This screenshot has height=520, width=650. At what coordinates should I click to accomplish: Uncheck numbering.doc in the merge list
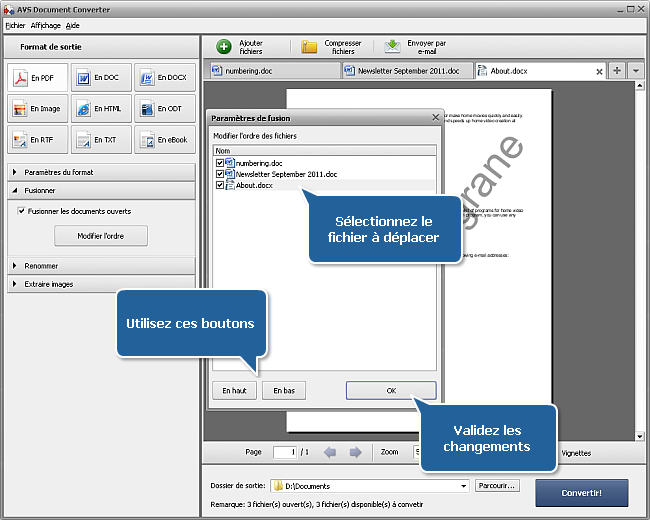point(220,162)
